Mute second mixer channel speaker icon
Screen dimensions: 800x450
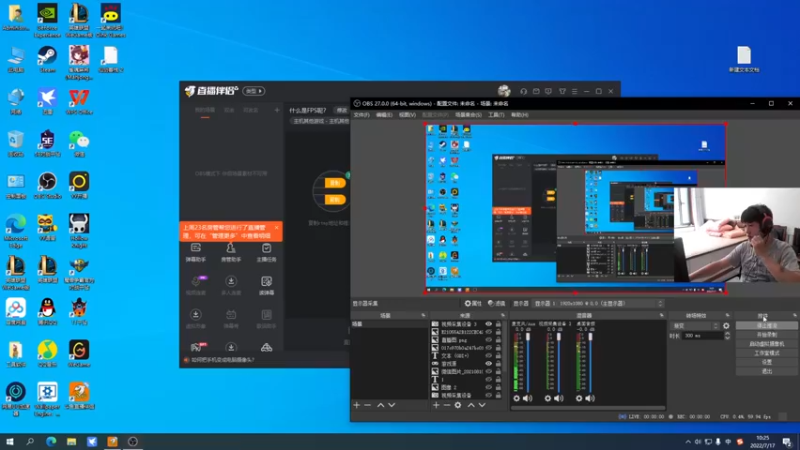click(559, 398)
